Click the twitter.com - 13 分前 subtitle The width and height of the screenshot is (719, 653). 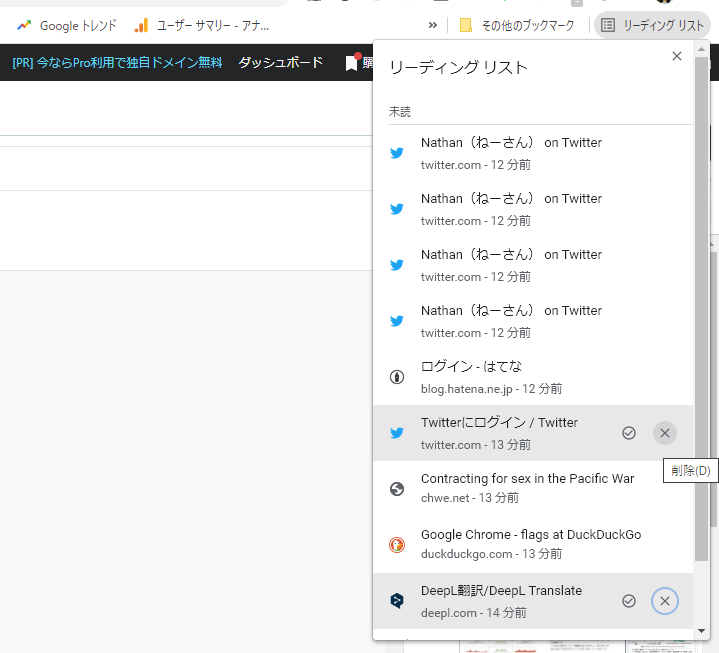[476, 445]
